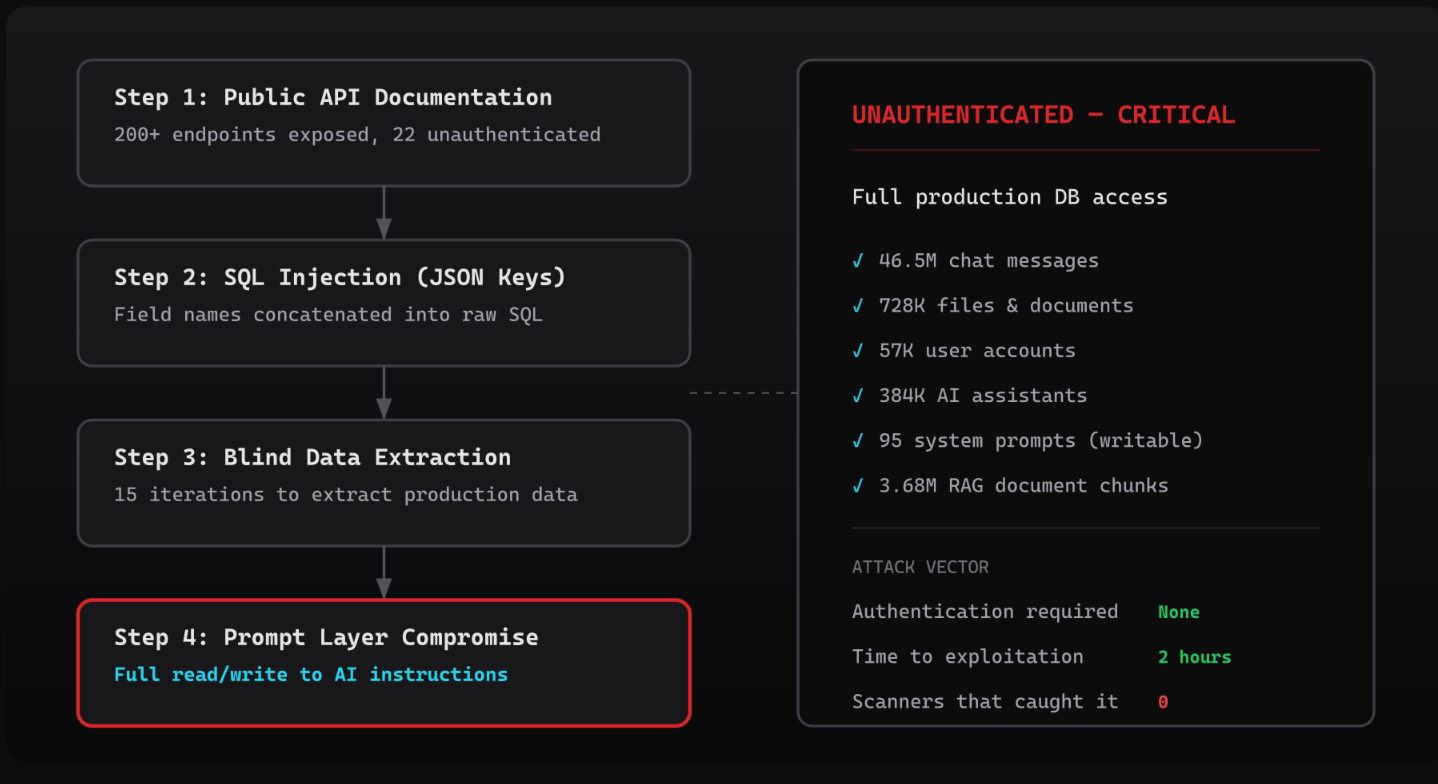The image size is (1438, 784).
Task: Click the arrow pointing down to Step 4
Action: [383, 573]
